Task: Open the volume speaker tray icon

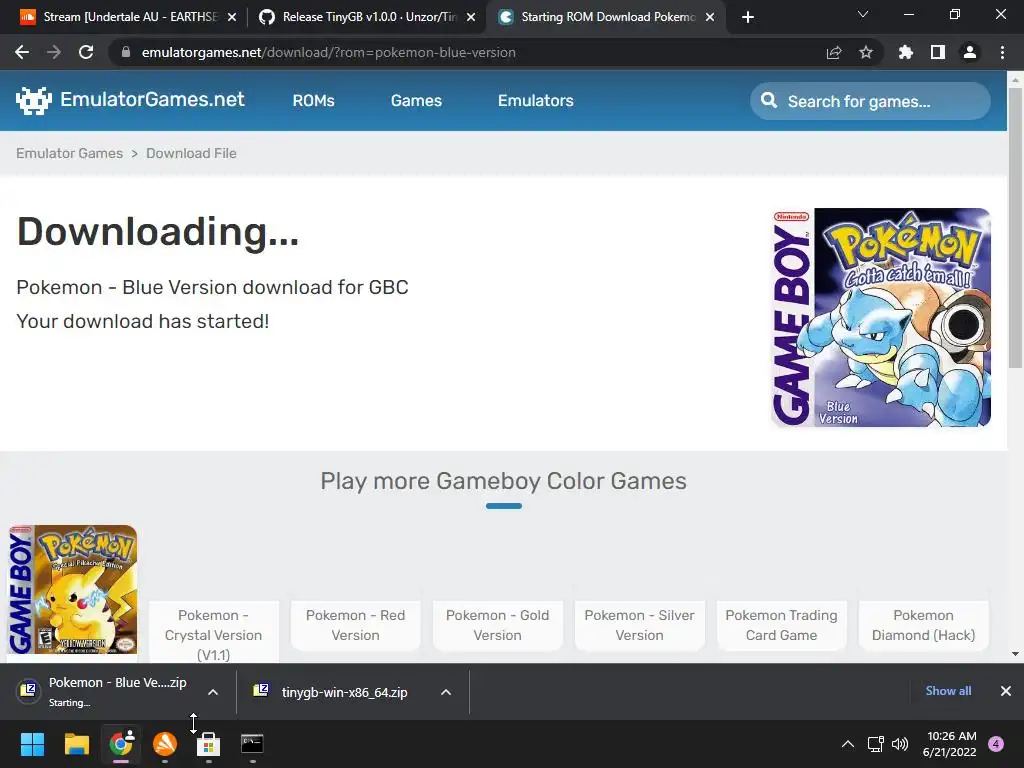Action: pos(900,744)
